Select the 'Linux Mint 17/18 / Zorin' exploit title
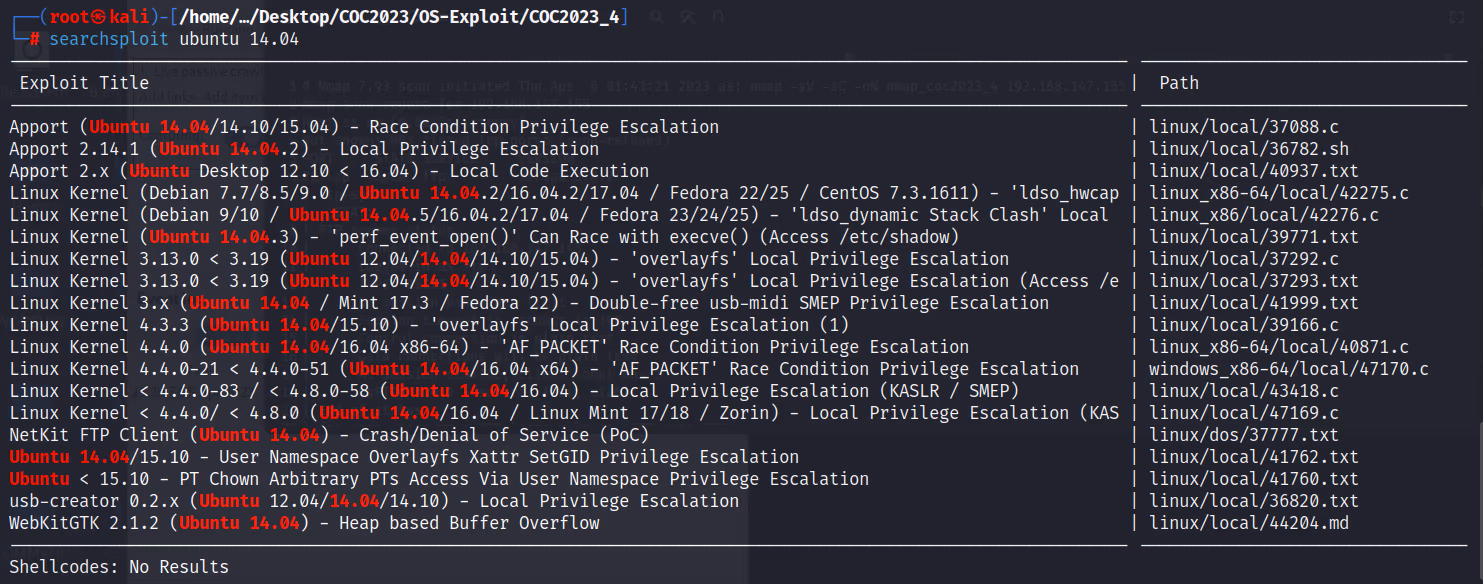Viewport: 1483px width, 584px height. 564,413
